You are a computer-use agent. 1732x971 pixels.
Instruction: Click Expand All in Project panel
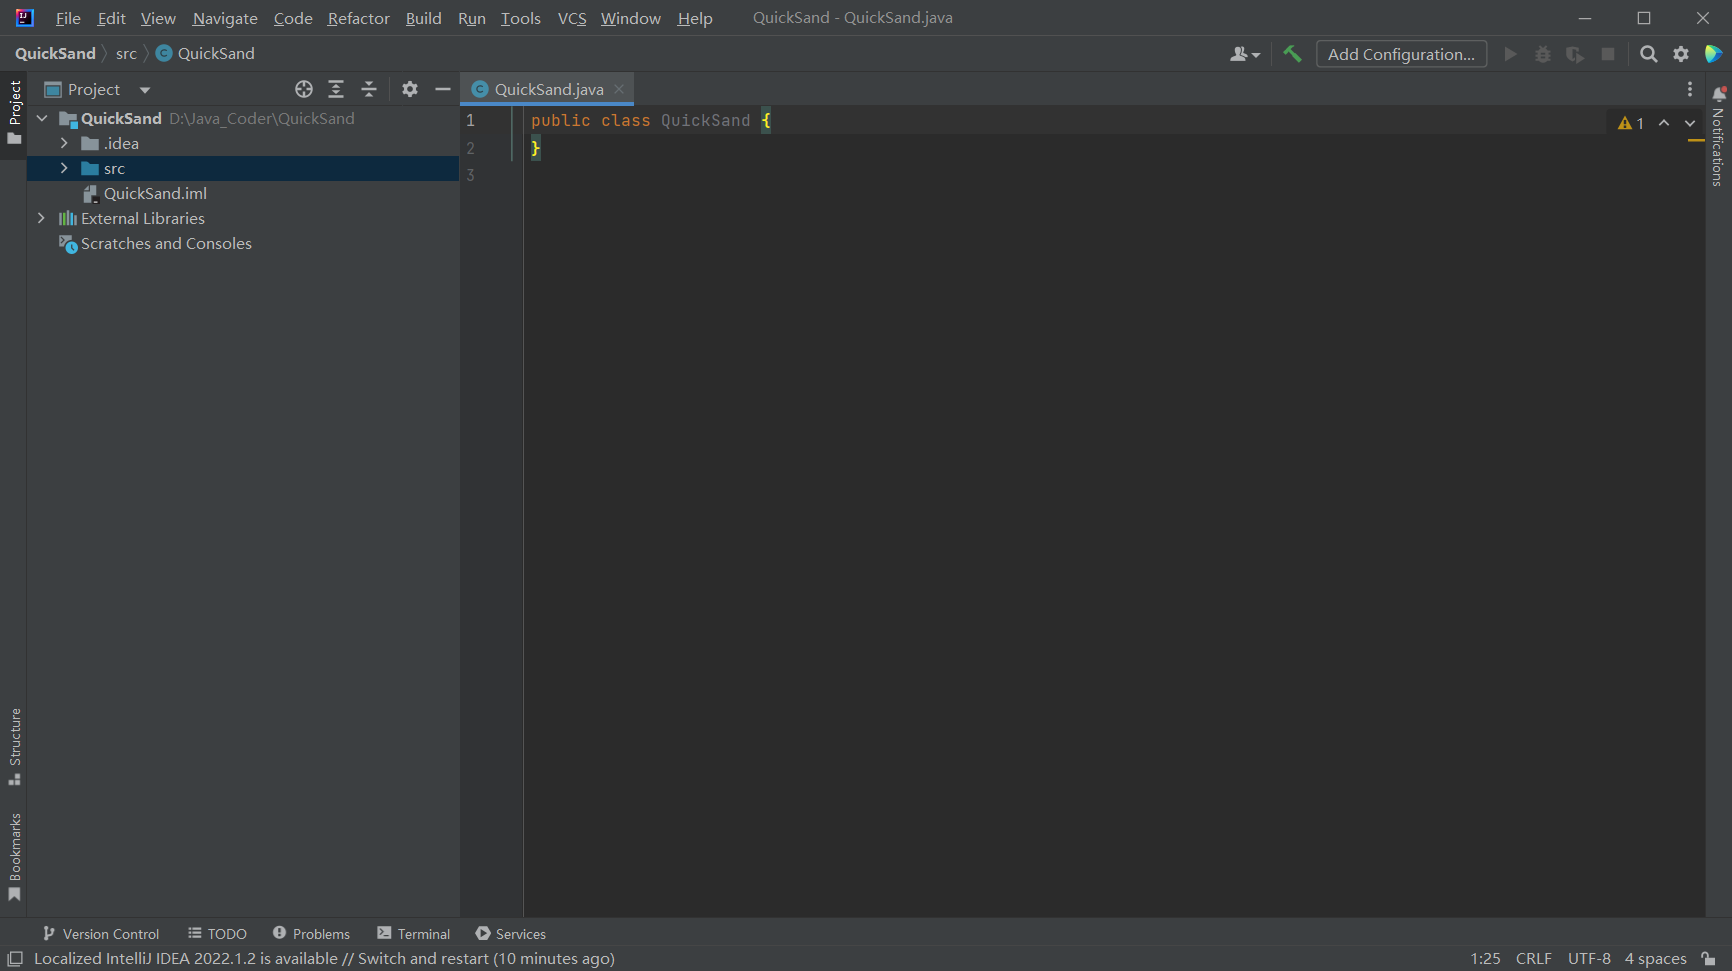[x=336, y=89]
